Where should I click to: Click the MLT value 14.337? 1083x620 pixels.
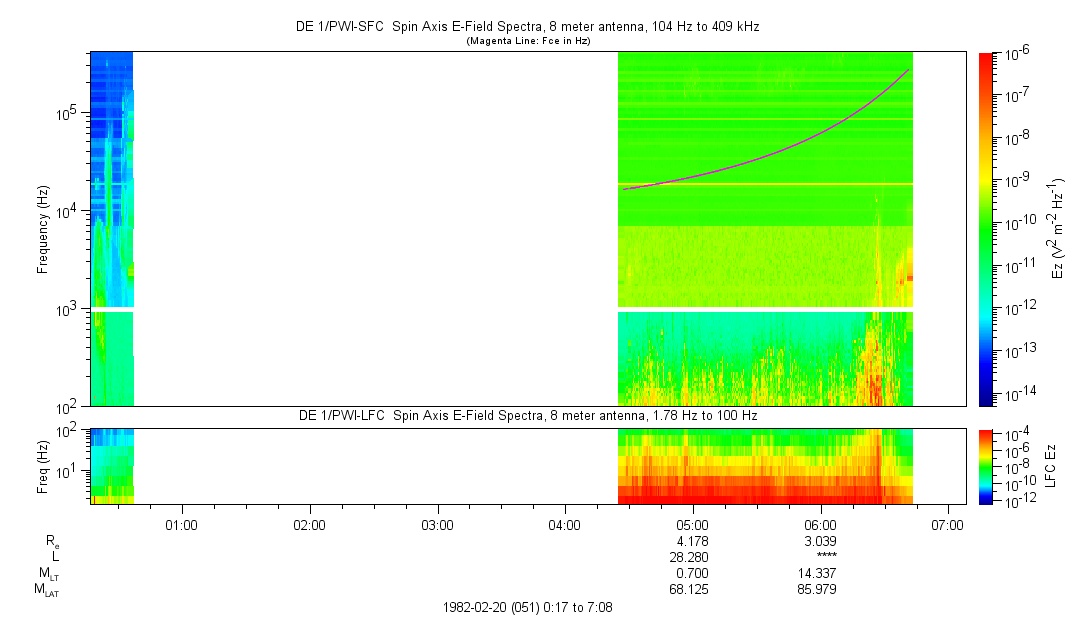[820, 573]
